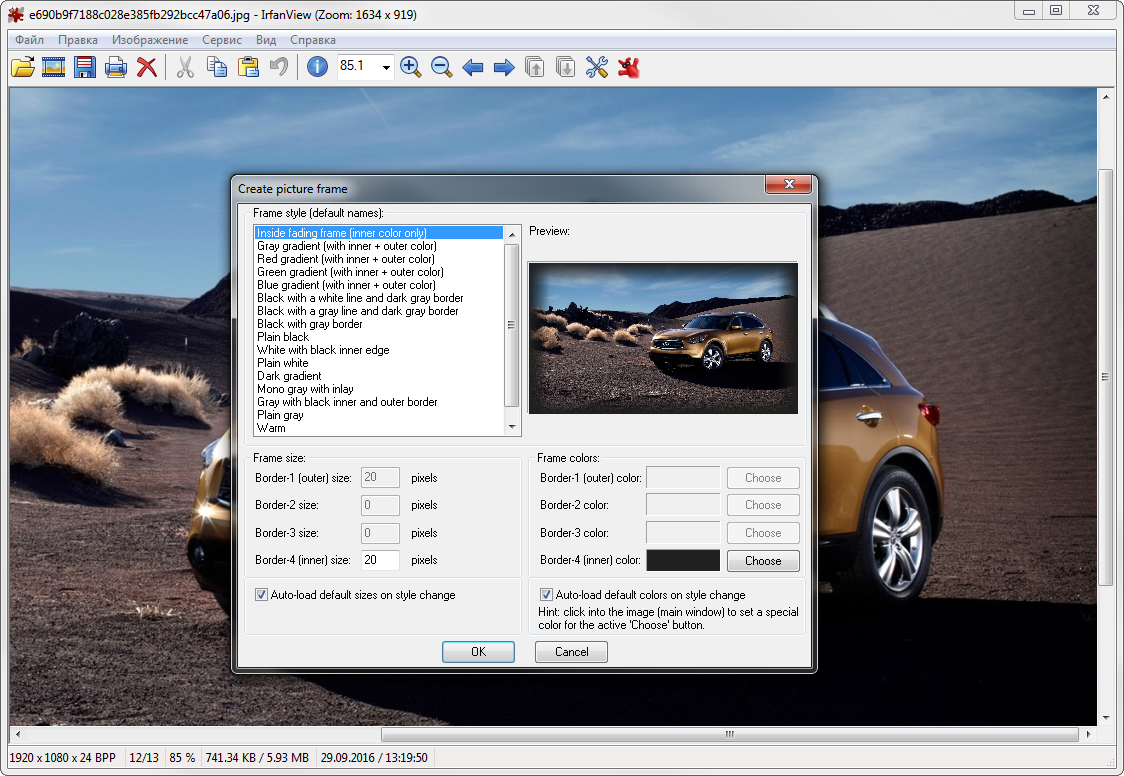Select the Plain black frame style
This screenshot has width=1124, height=776.
coord(283,337)
